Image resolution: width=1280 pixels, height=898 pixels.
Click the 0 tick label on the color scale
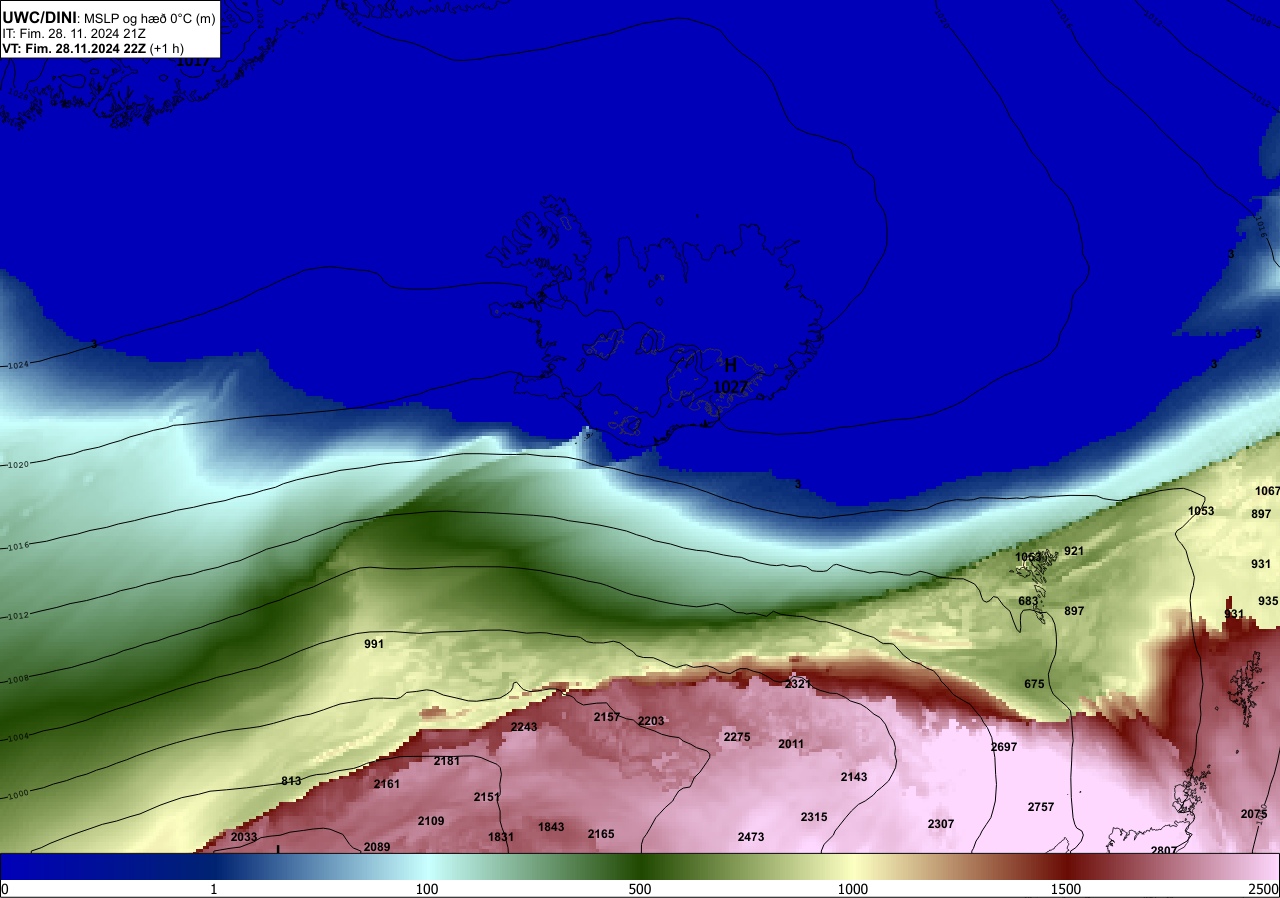click(5, 889)
